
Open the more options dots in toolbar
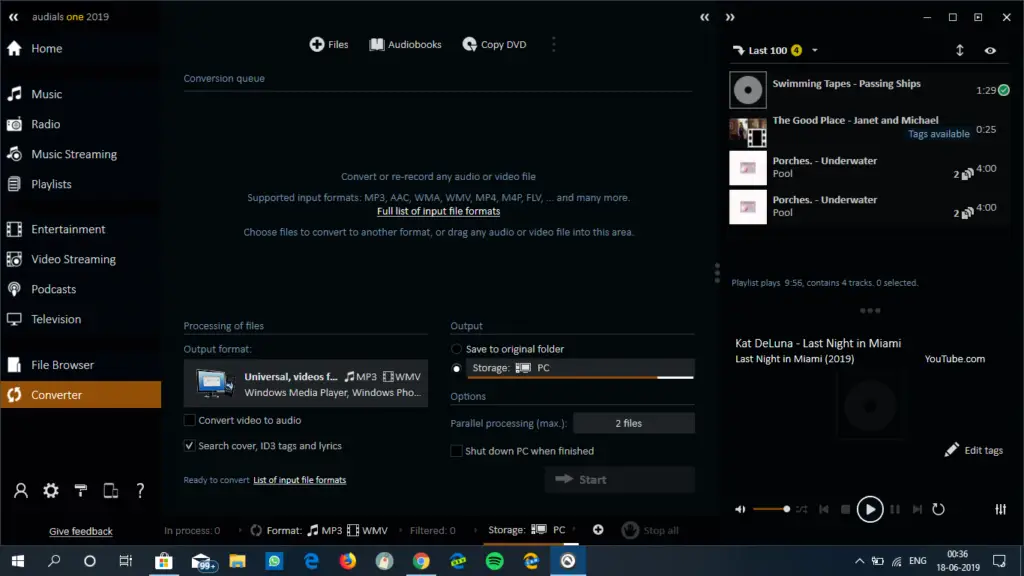(554, 44)
